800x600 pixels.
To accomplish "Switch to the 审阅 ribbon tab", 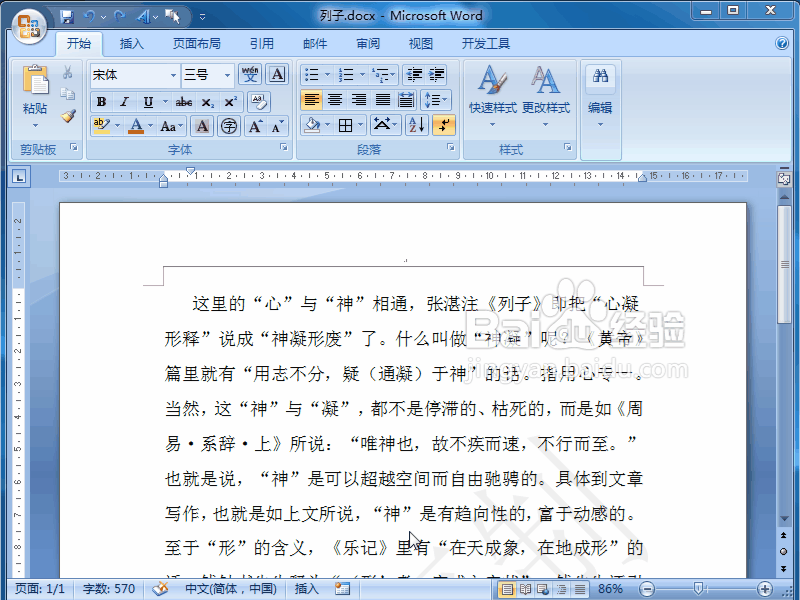I will tap(367, 43).
